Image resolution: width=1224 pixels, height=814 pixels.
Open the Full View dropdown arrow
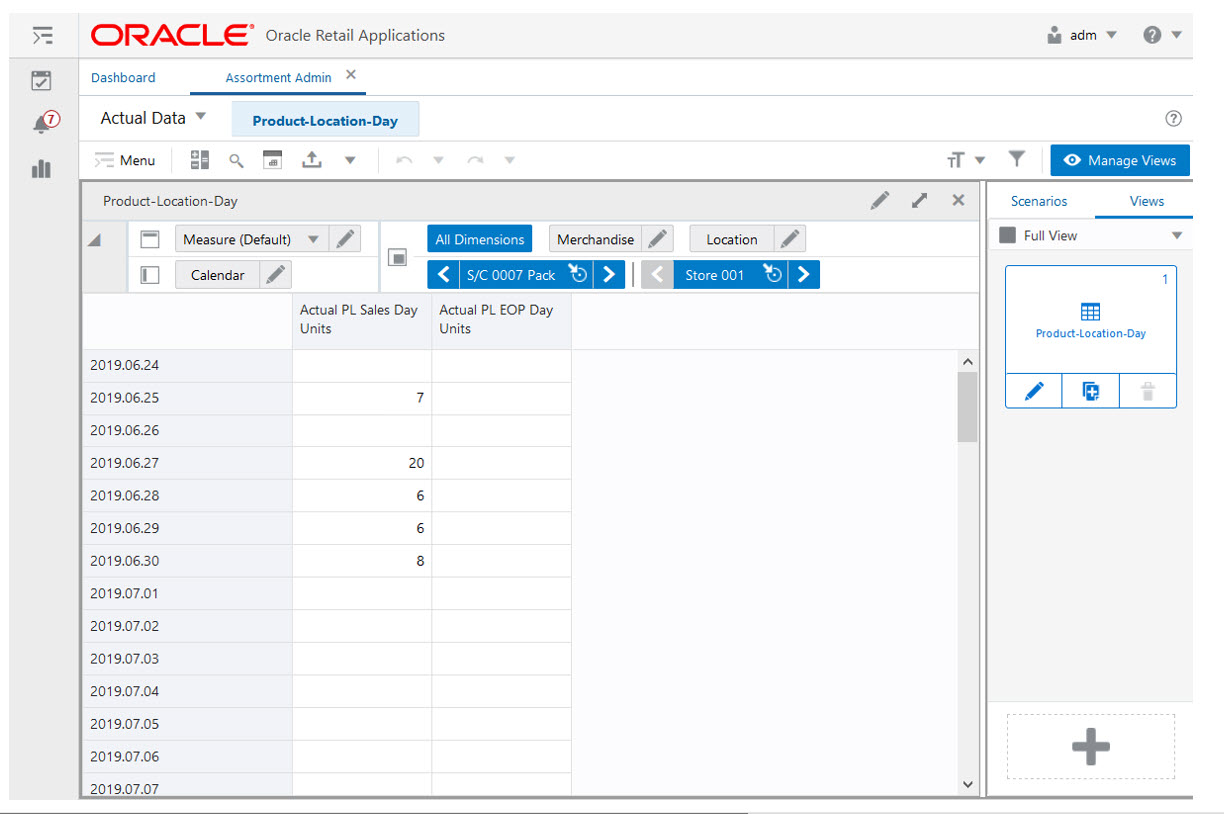[x=1177, y=236]
